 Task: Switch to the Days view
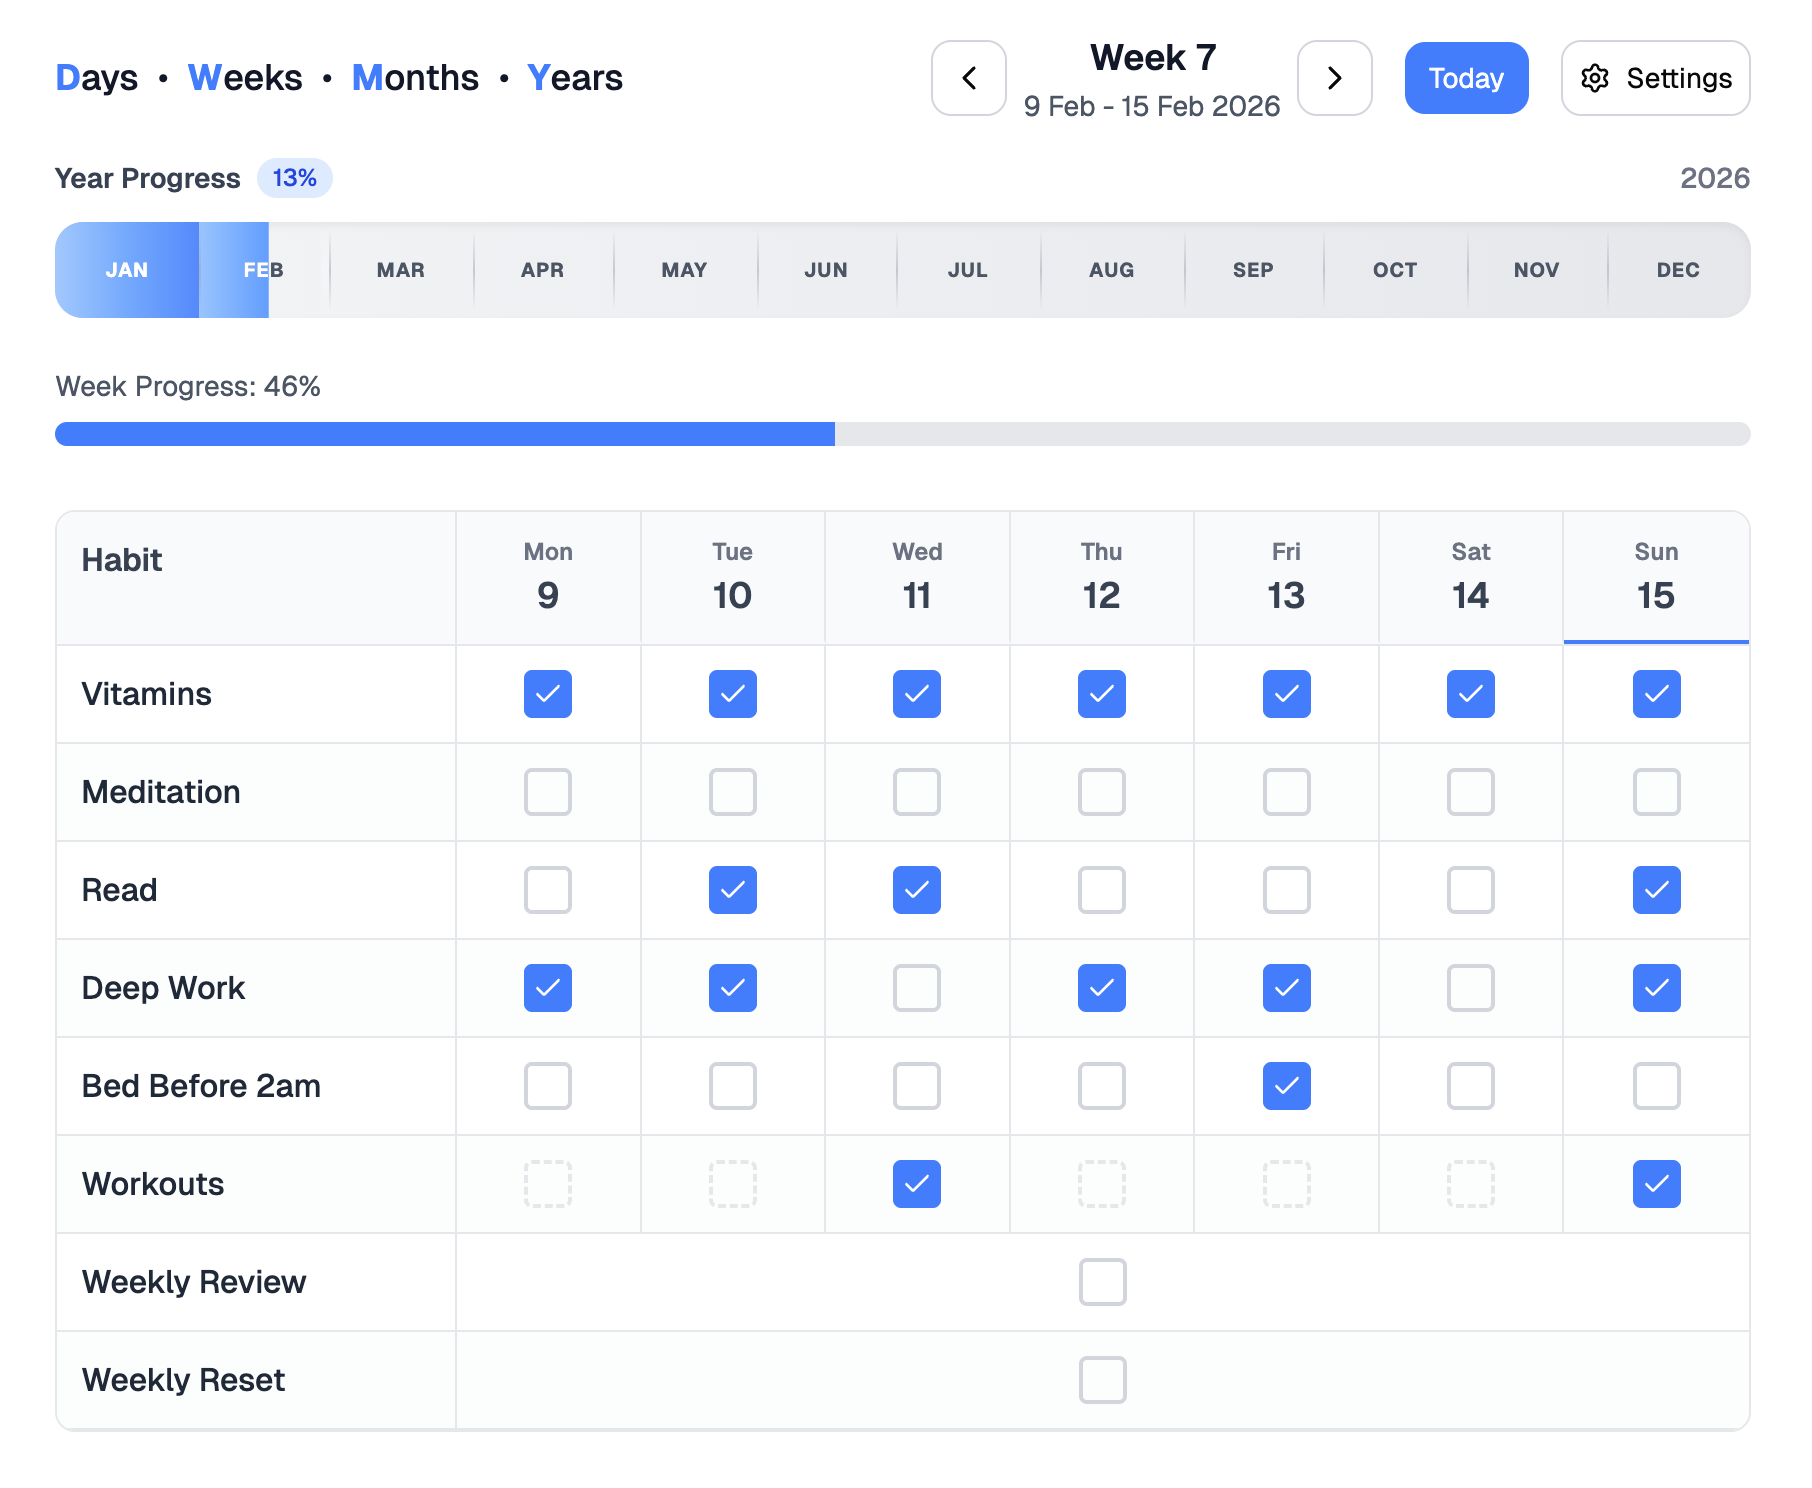[x=96, y=77]
